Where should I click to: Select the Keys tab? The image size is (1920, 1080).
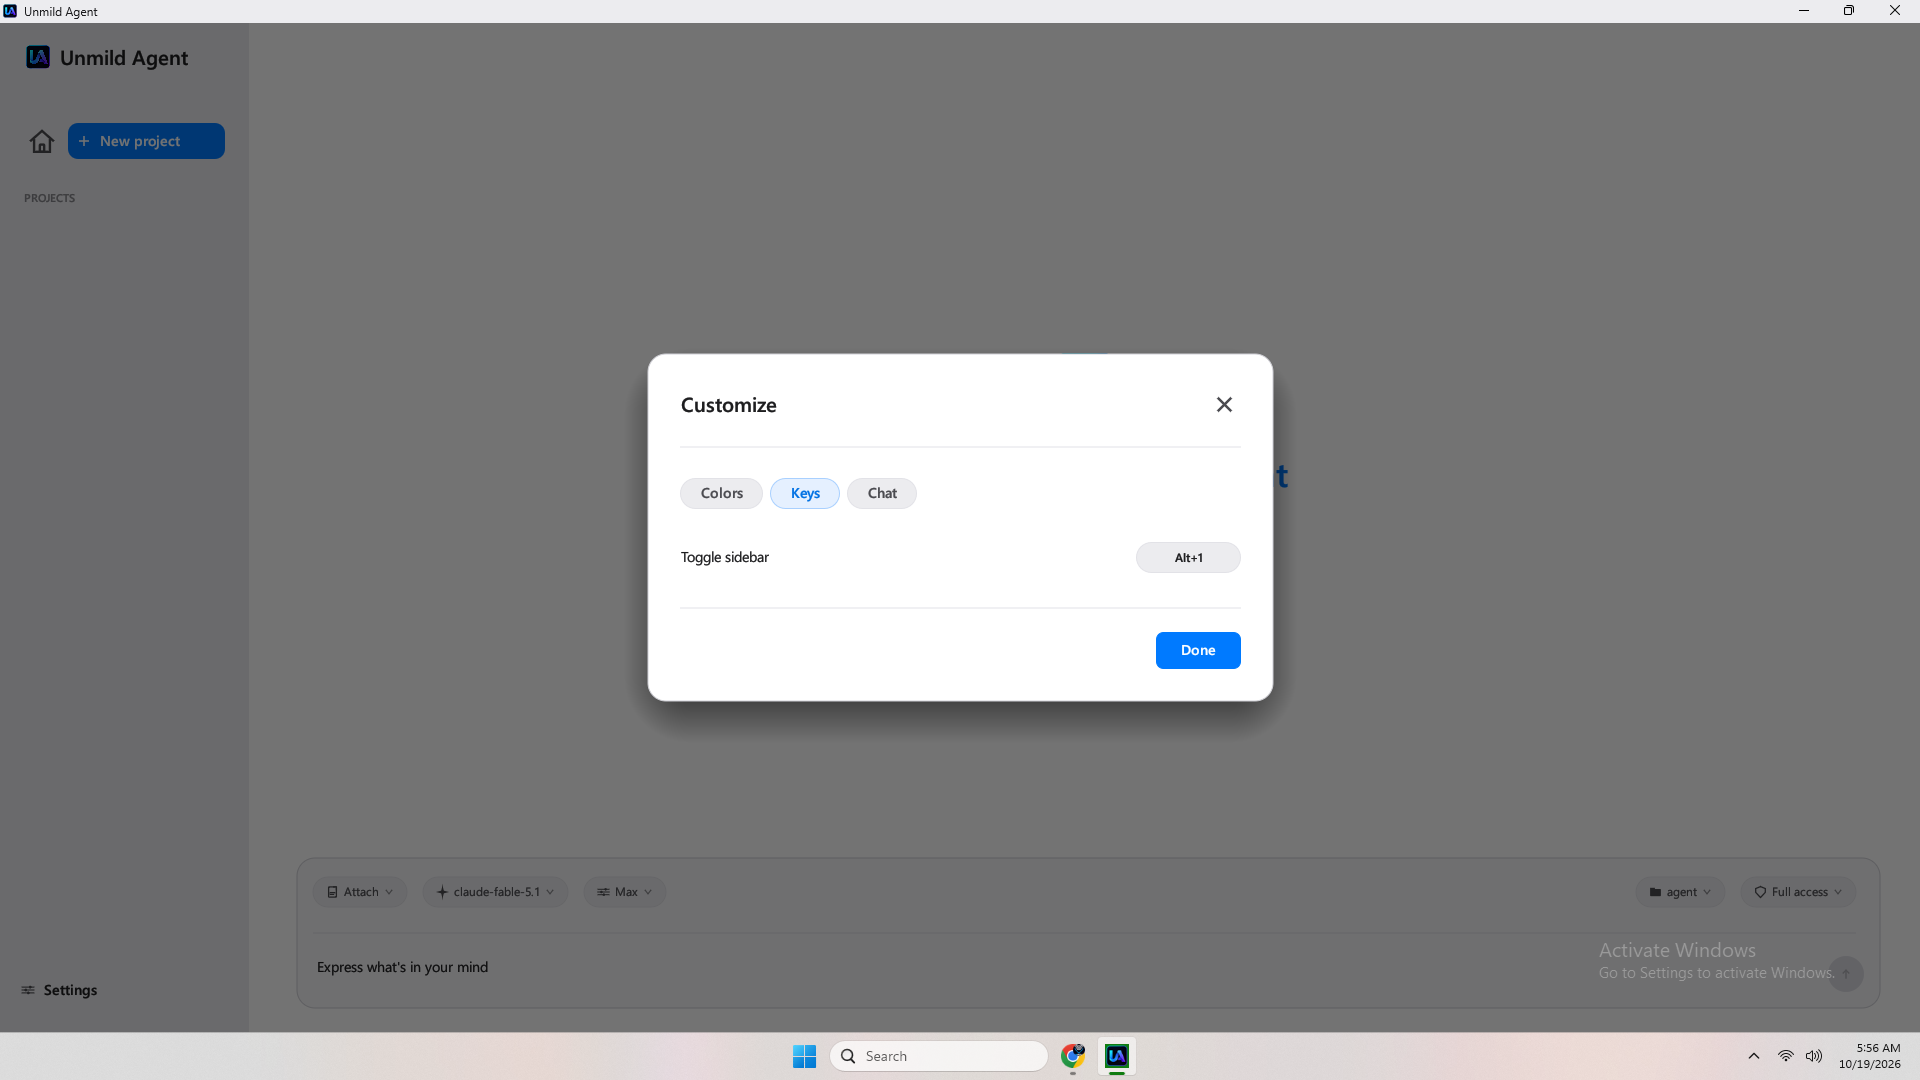point(805,493)
